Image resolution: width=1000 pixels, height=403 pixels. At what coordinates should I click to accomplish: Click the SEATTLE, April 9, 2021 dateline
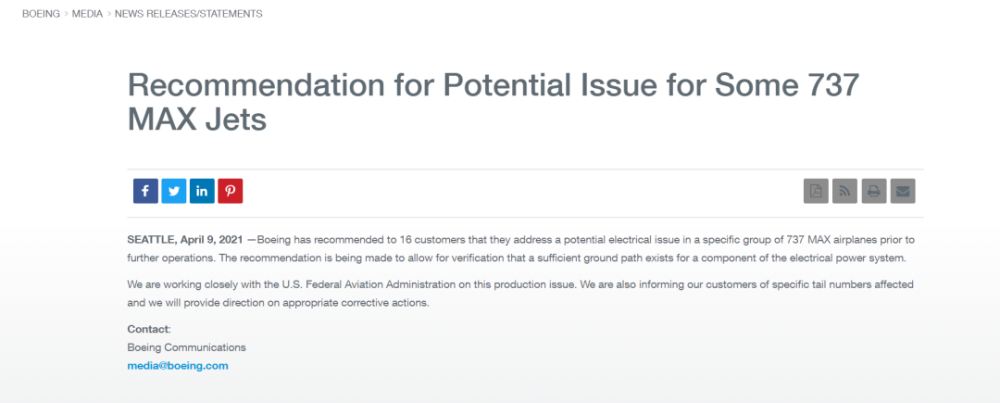pos(185,240)
